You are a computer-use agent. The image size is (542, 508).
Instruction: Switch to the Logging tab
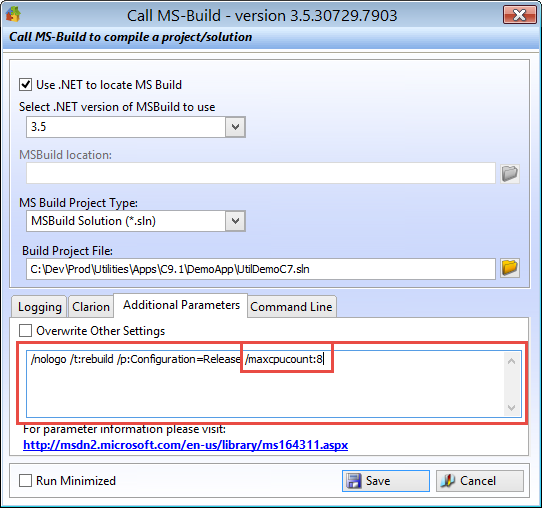pos(39,307)
